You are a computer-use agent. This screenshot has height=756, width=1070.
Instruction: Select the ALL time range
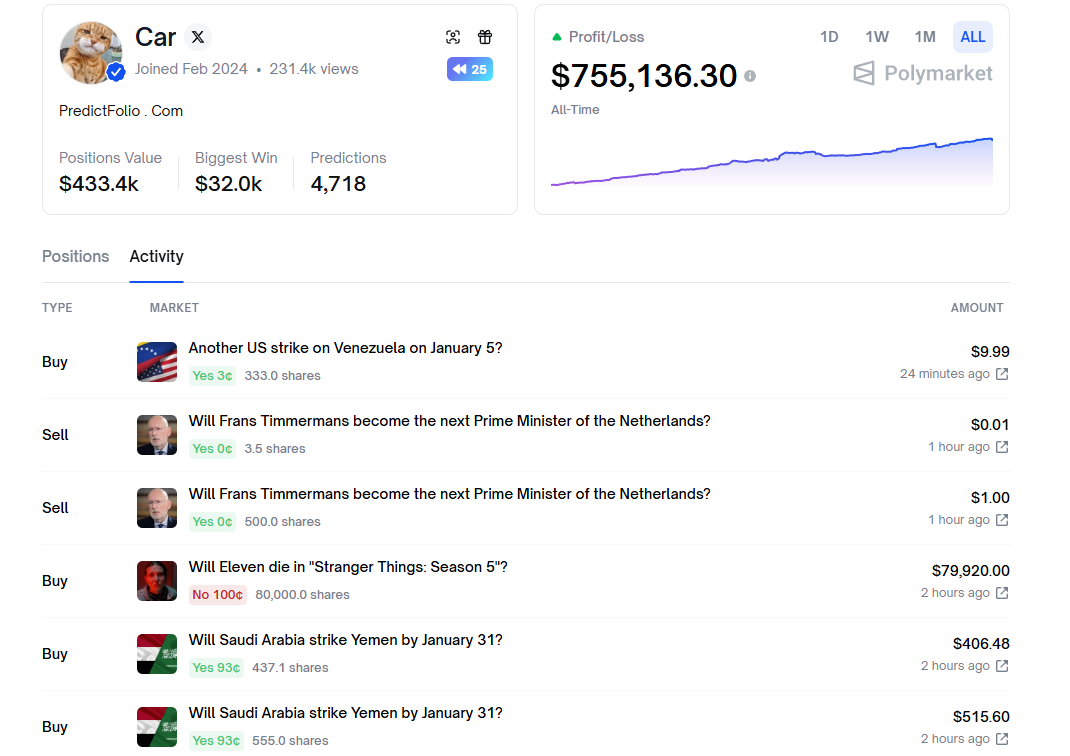tap(973, 37)
